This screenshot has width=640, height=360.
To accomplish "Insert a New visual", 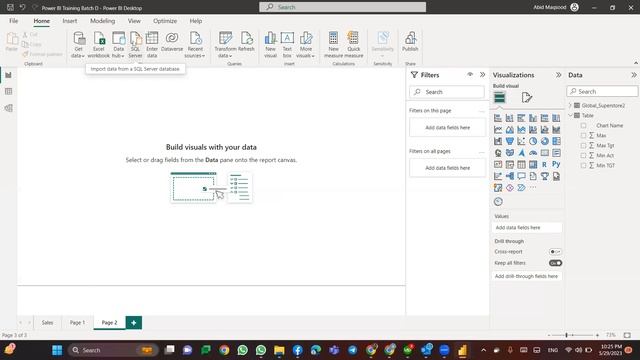I will 270,44.
